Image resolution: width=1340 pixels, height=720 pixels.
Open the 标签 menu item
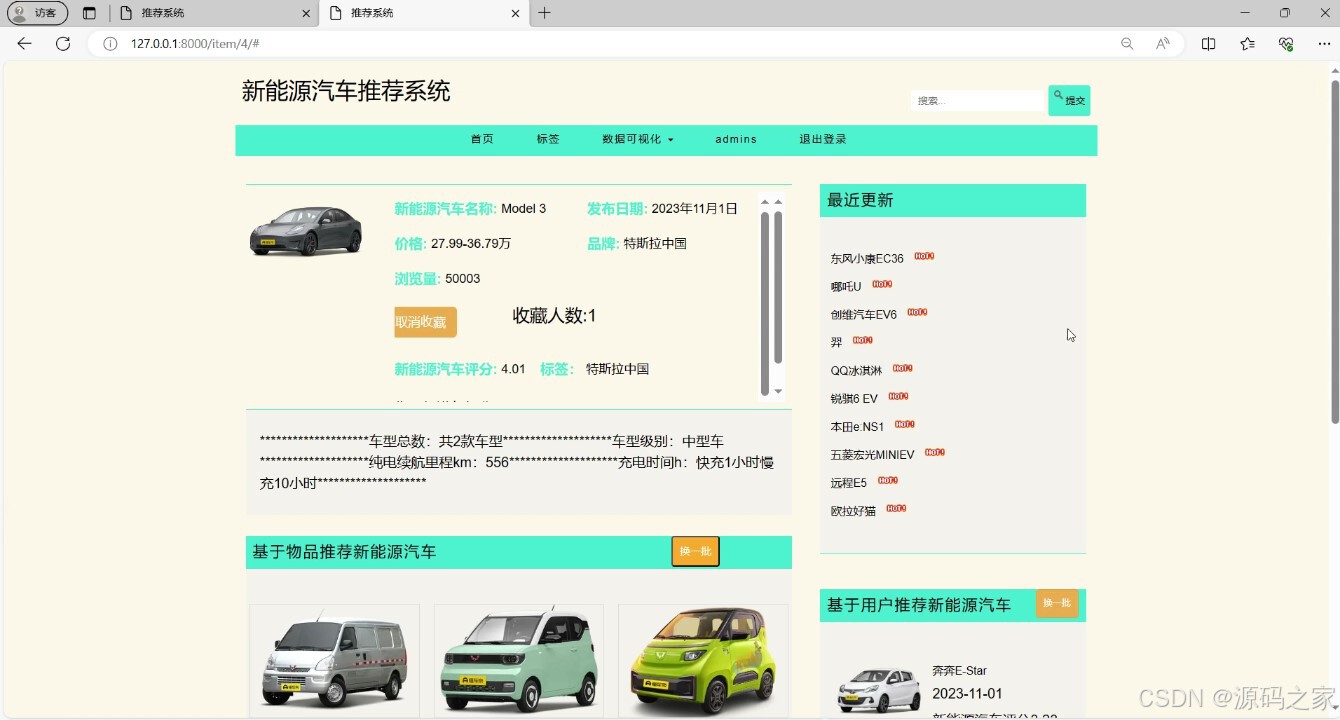tap(548, 139)
